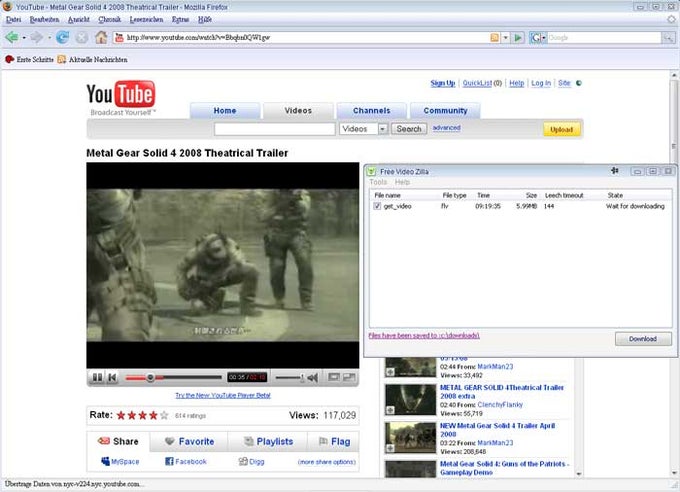The height and width of the screenshot is (492, 680).
Task: Go back with Firefox back arrow
Action: [11, 37]
